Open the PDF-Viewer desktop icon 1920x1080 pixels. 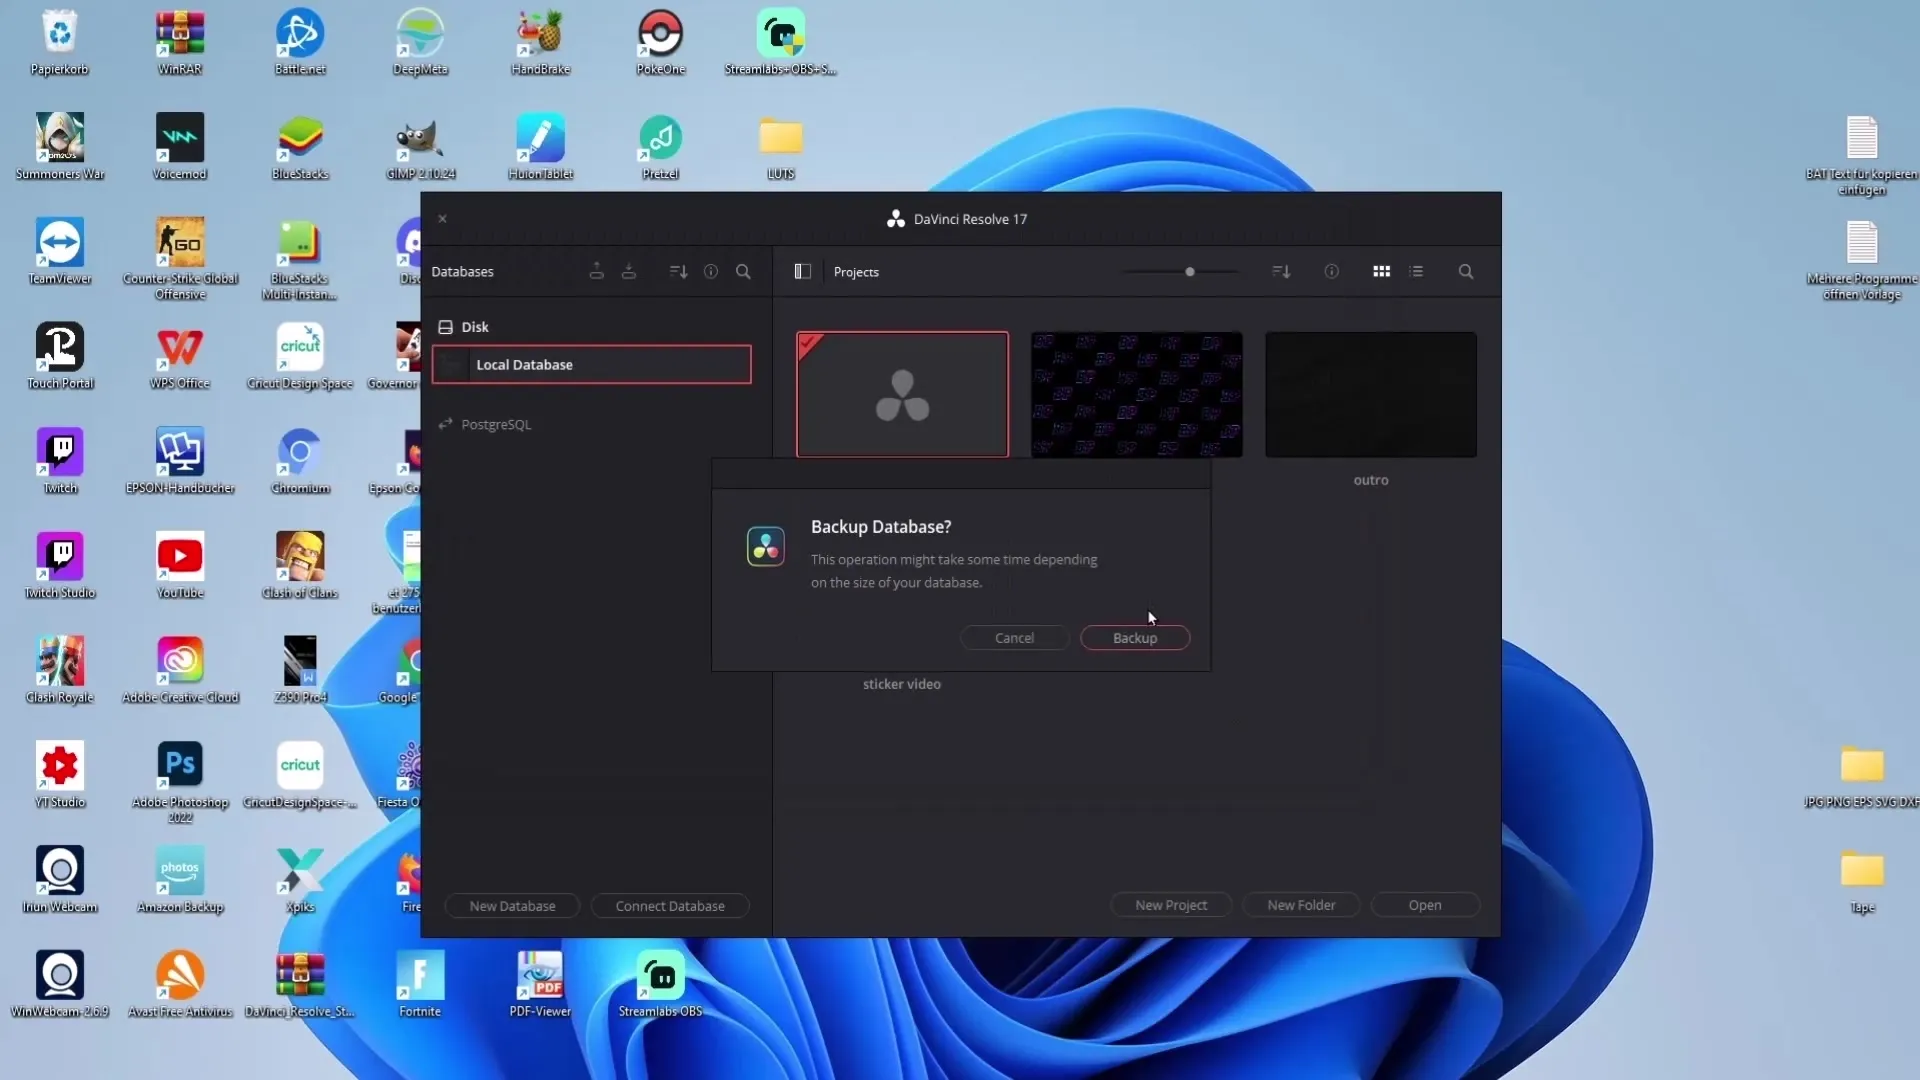coord(540,985)
